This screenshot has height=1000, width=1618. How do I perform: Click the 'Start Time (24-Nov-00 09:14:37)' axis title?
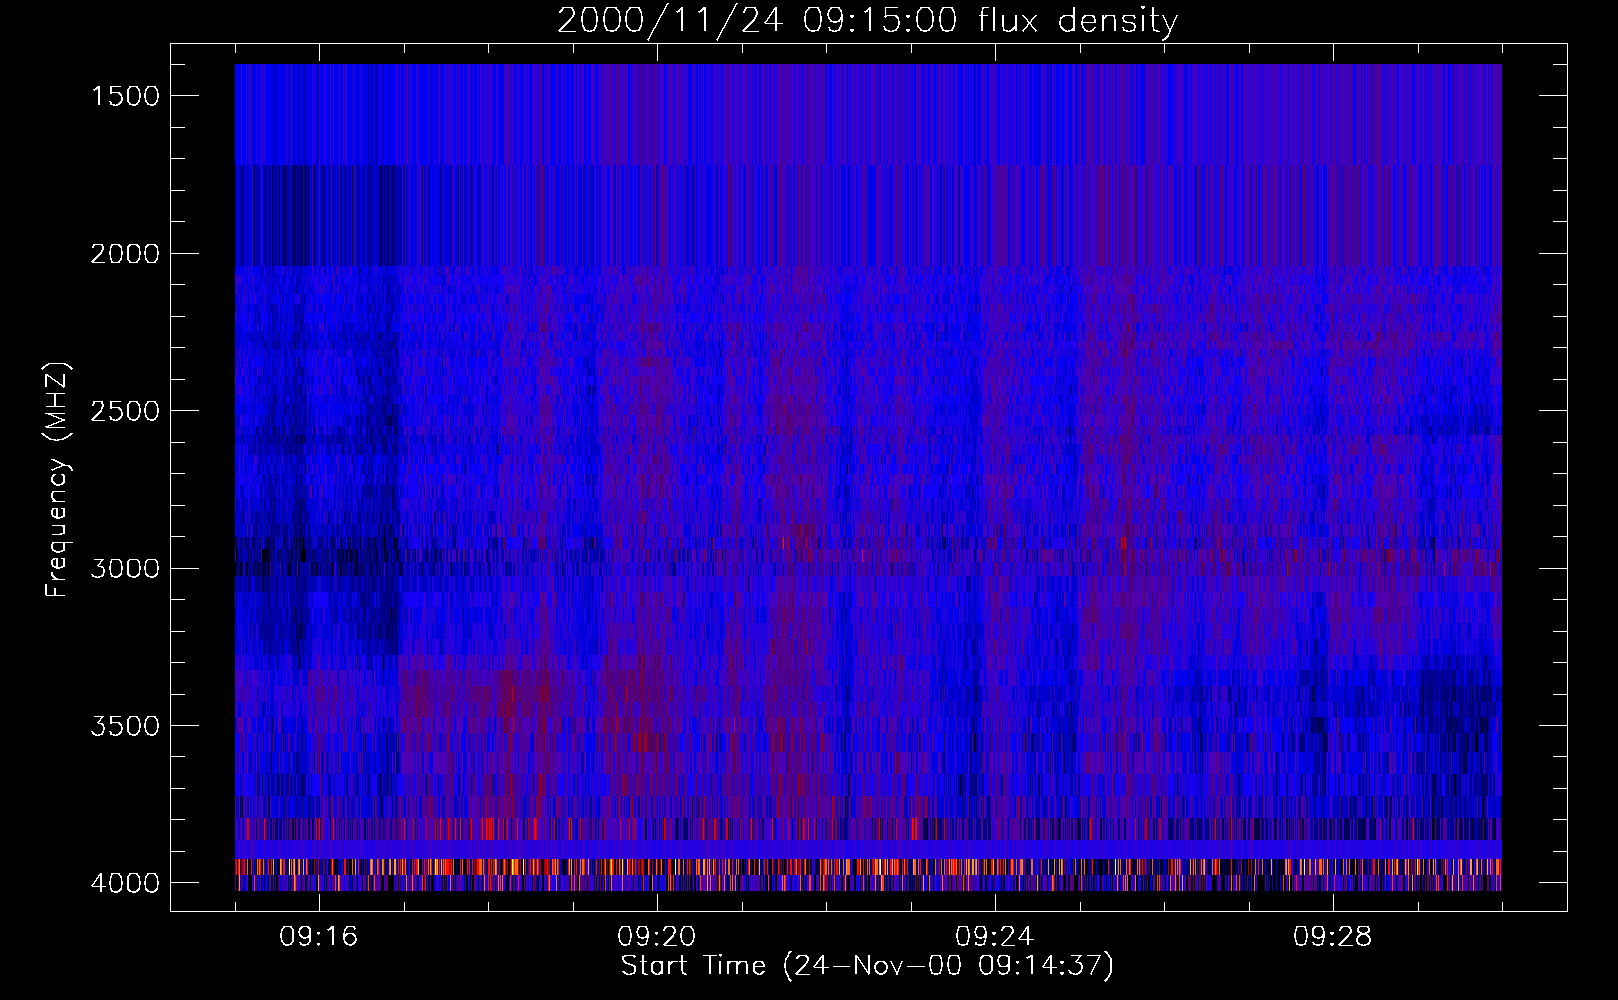pos(867,966)
